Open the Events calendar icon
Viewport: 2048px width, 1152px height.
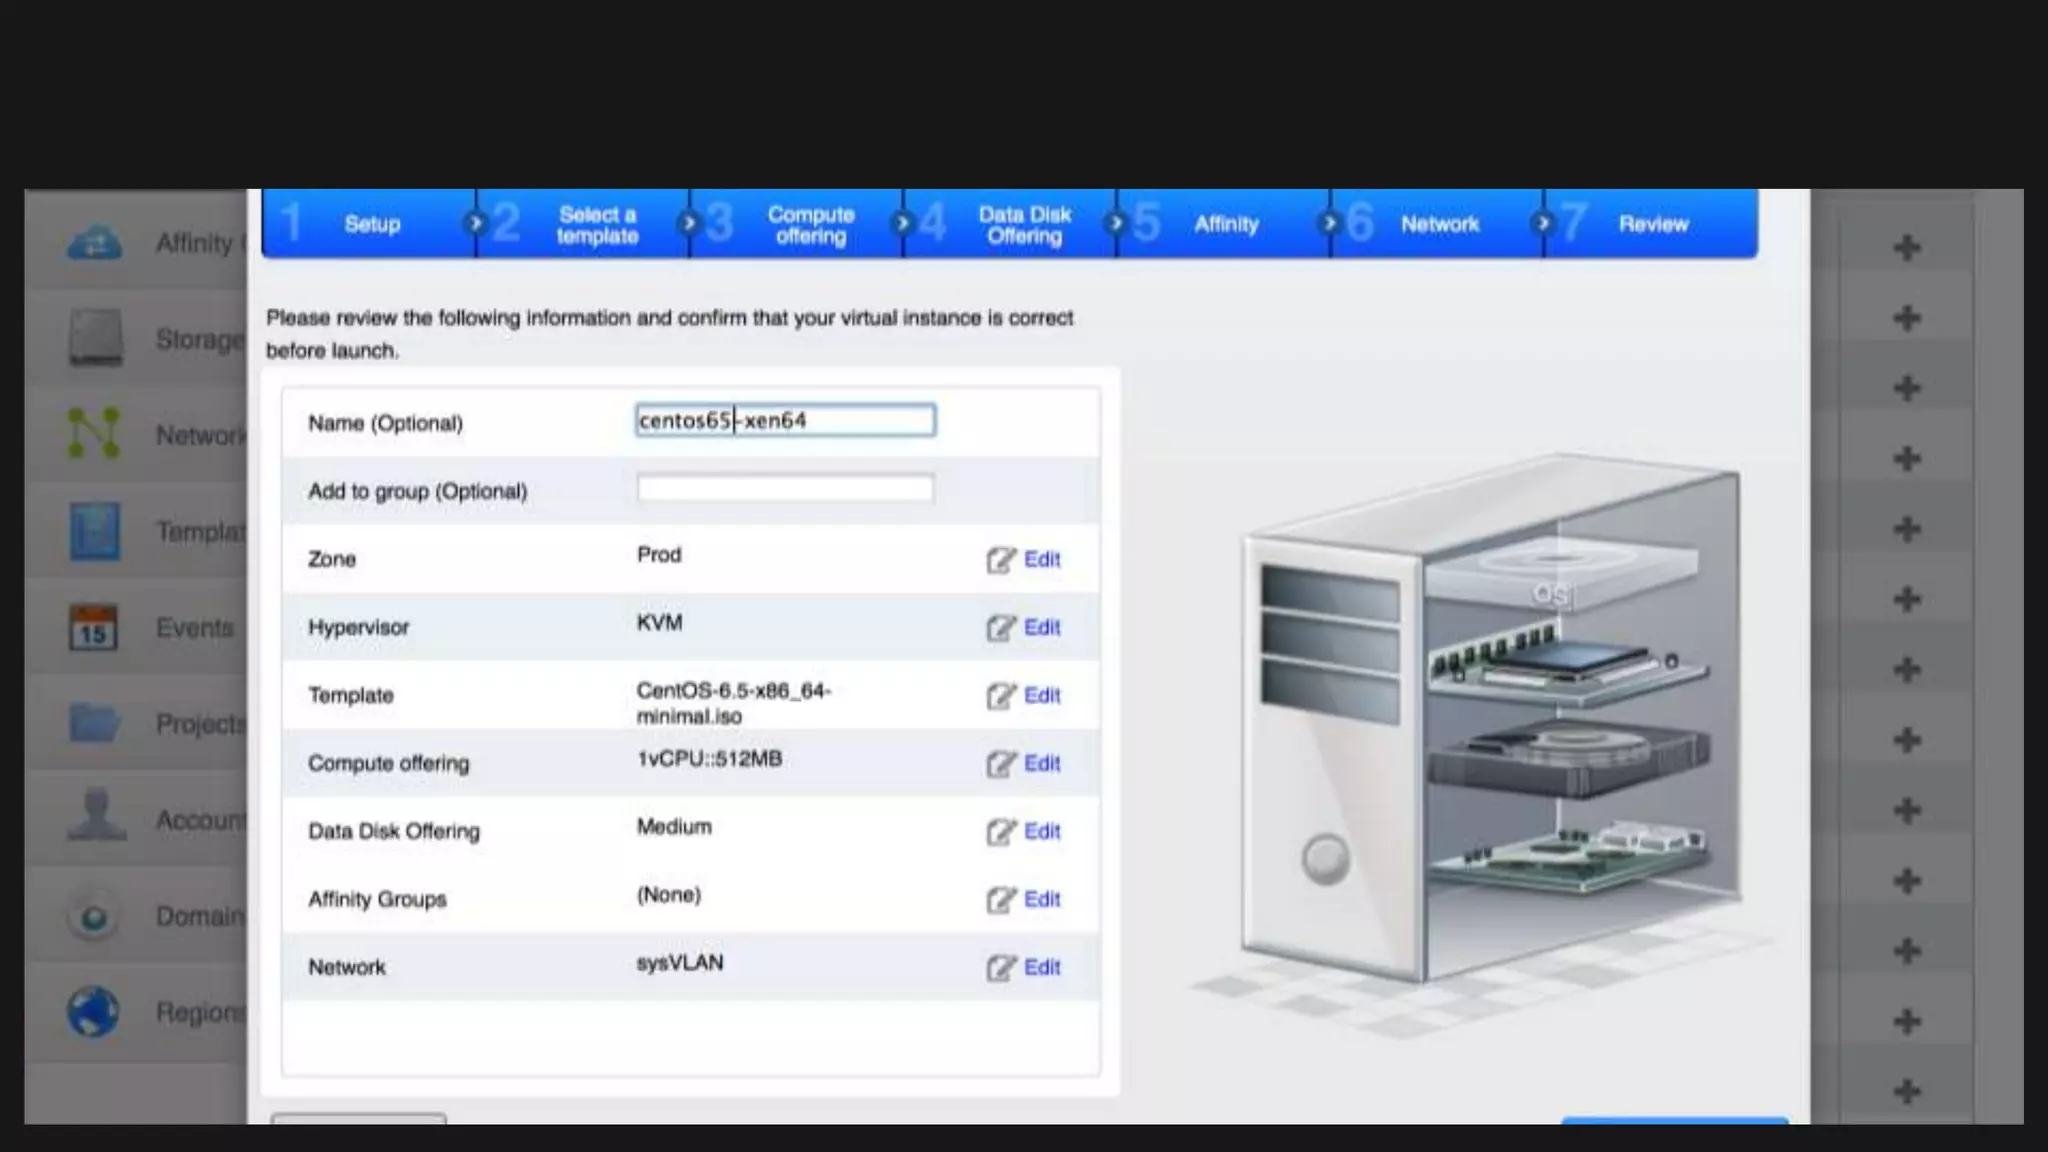coord(93,628)
